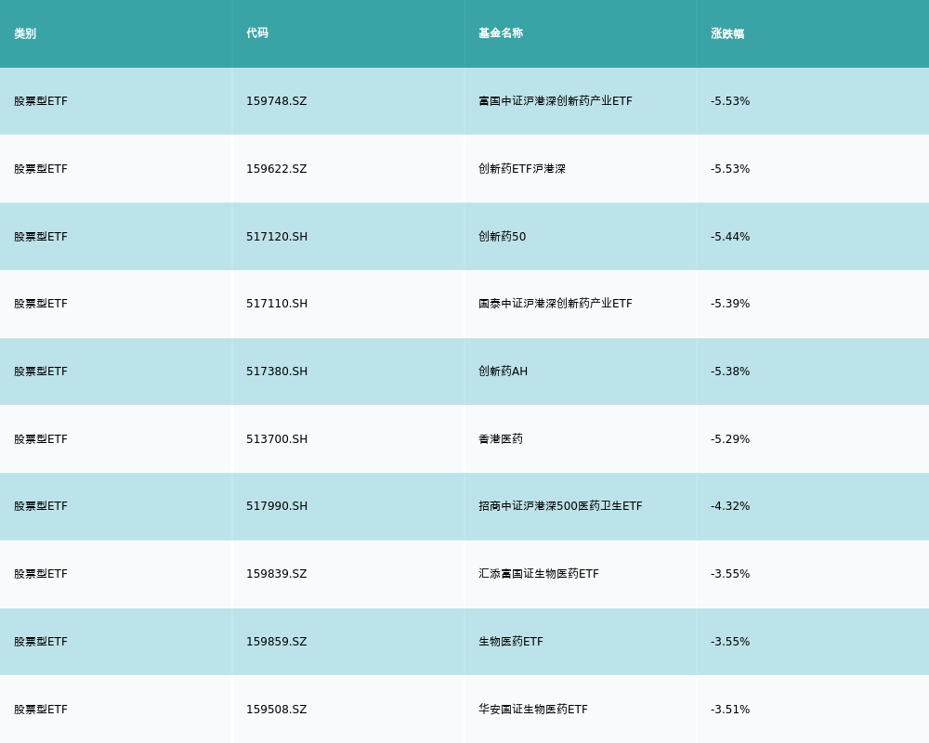Viewport: 929px width, 743px height.
Task: Click the 涨跌幅 column header
Action: tap(727, 33)
